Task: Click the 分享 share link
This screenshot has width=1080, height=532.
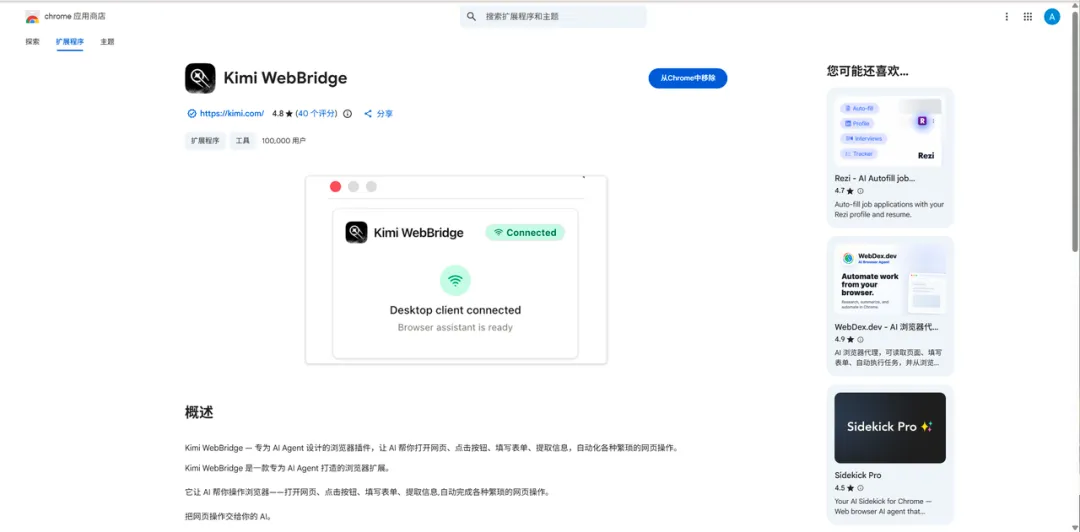Action: point(384,114)
